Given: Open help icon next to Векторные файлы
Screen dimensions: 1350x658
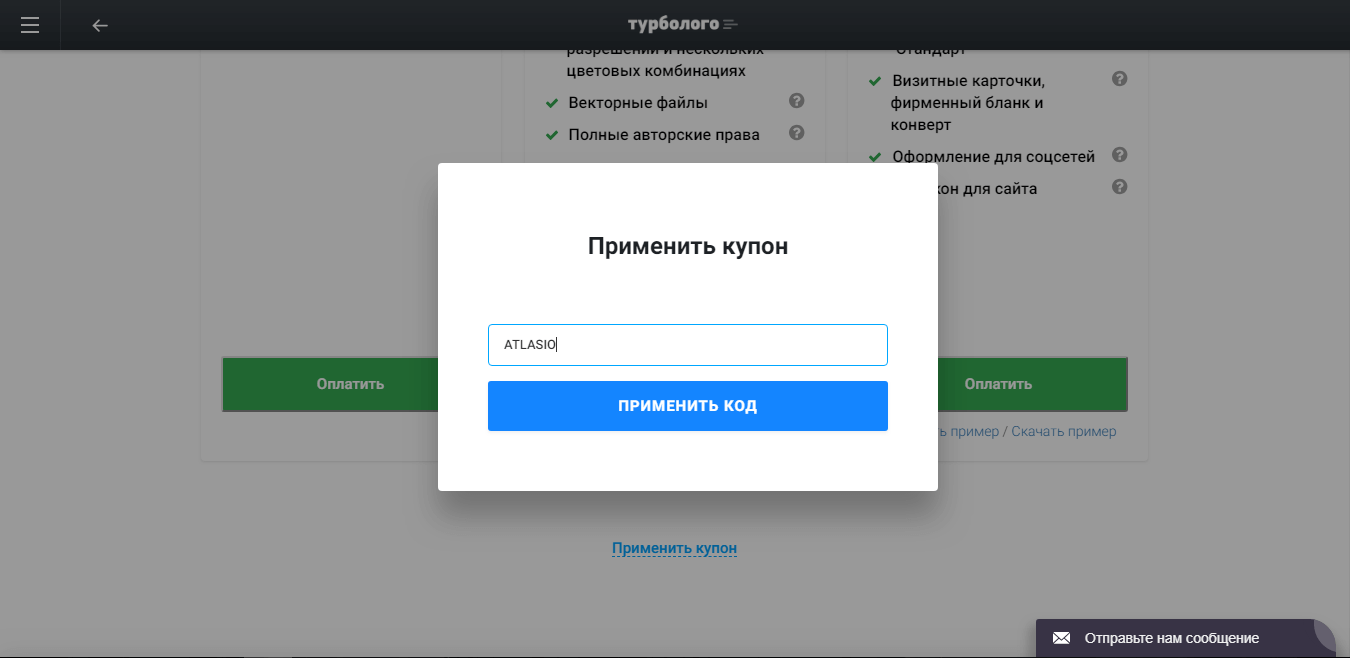Looking at the screenshot, I should click(x=796, y=101).
